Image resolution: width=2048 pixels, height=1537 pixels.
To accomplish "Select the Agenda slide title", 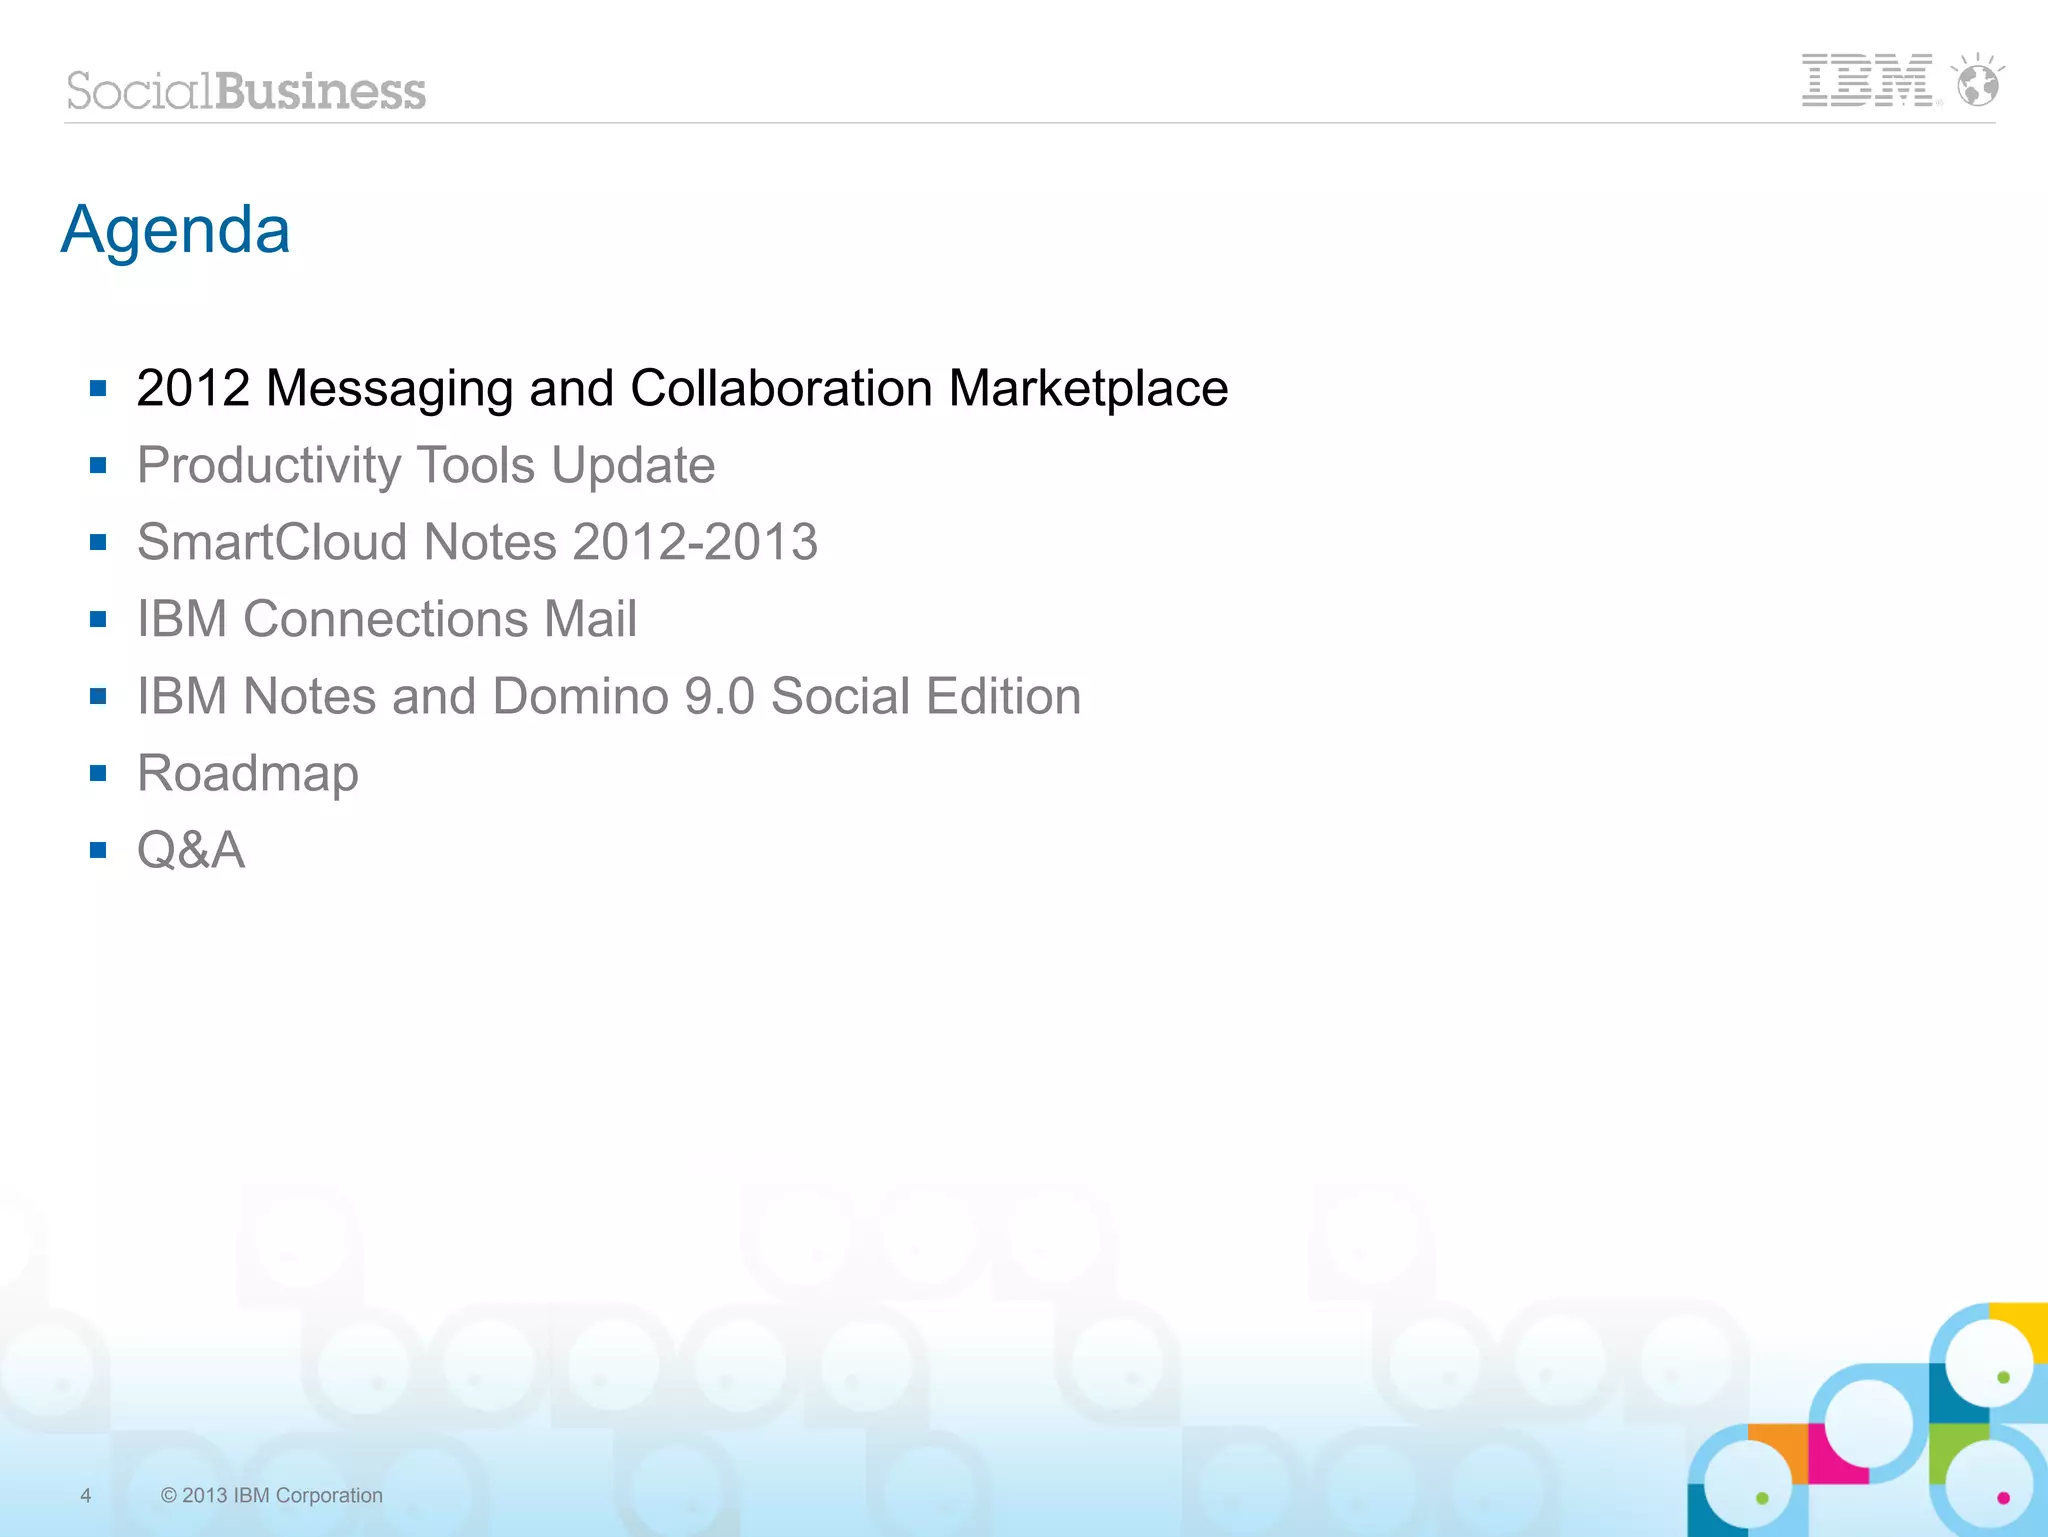I will coord(176,231).
